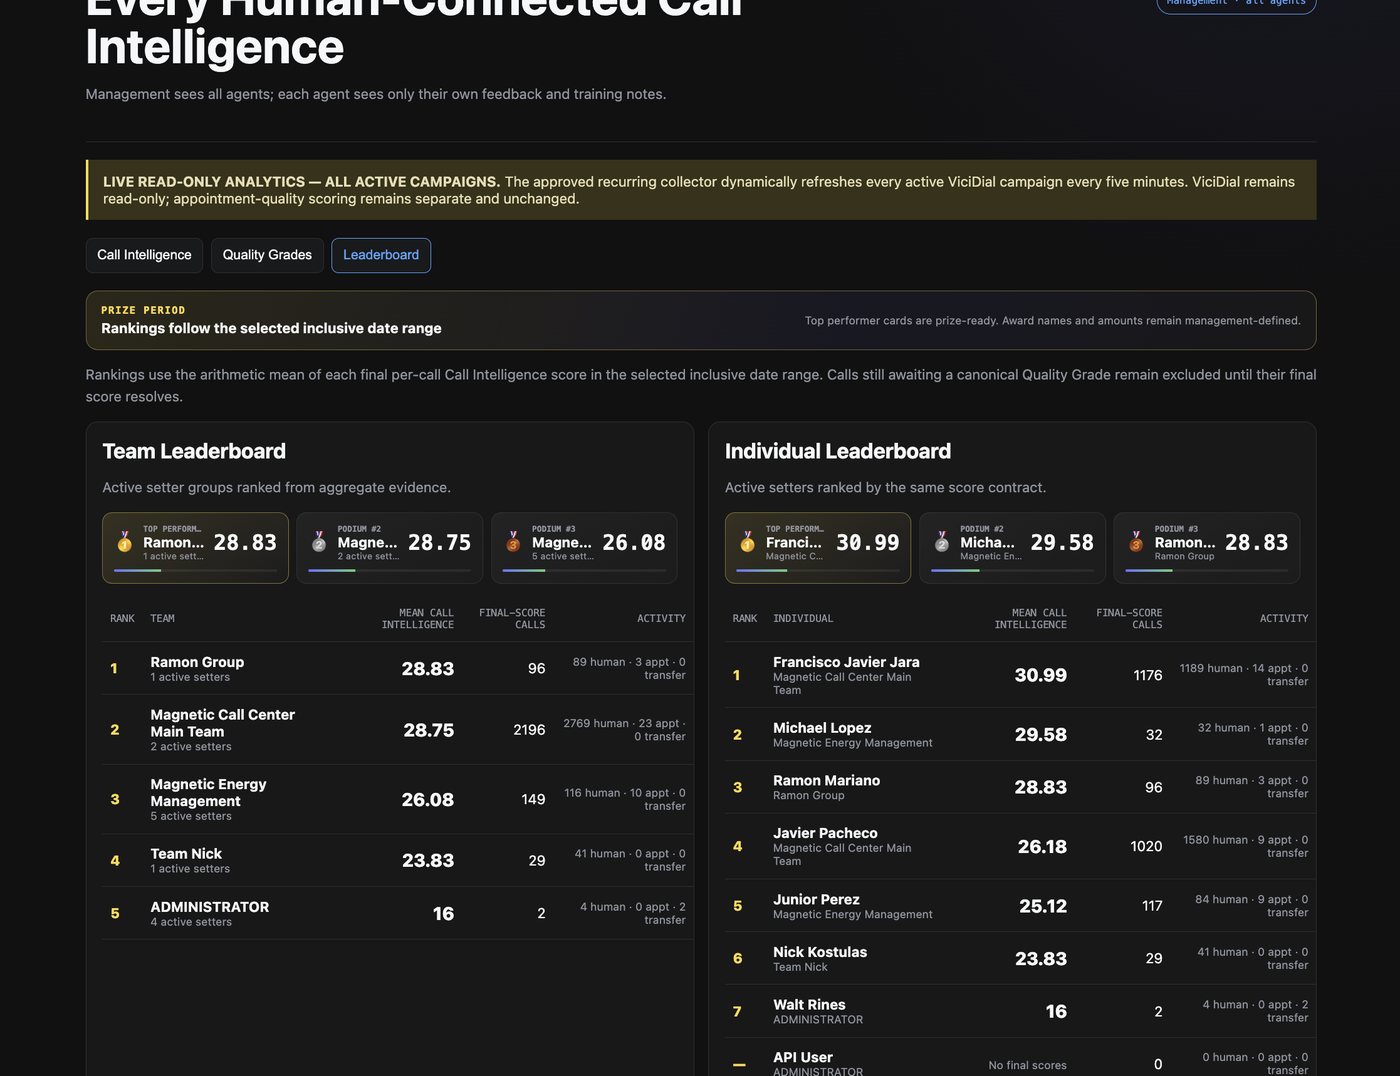Click the 'No final scores' text for API User
Screen dimensions: 1400x1076
pyautogui.click(x=1027, y=1065)
